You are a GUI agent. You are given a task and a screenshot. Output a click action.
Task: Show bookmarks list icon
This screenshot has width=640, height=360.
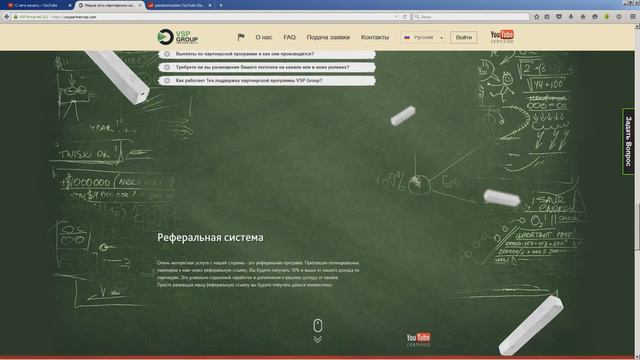pyautogui.click(x=547, y=17)
